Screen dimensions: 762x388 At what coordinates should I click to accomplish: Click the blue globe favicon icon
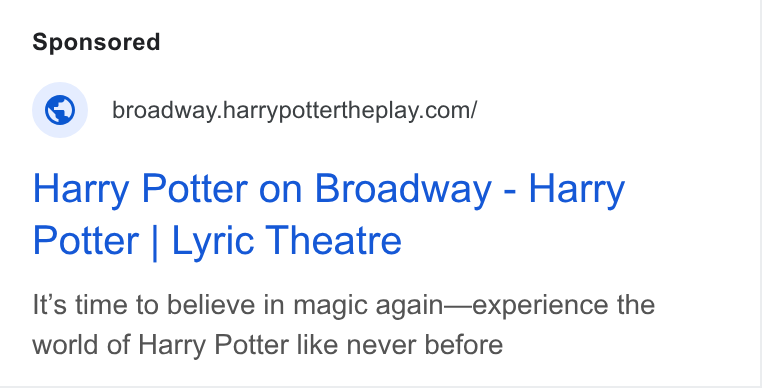pos(60,110)
